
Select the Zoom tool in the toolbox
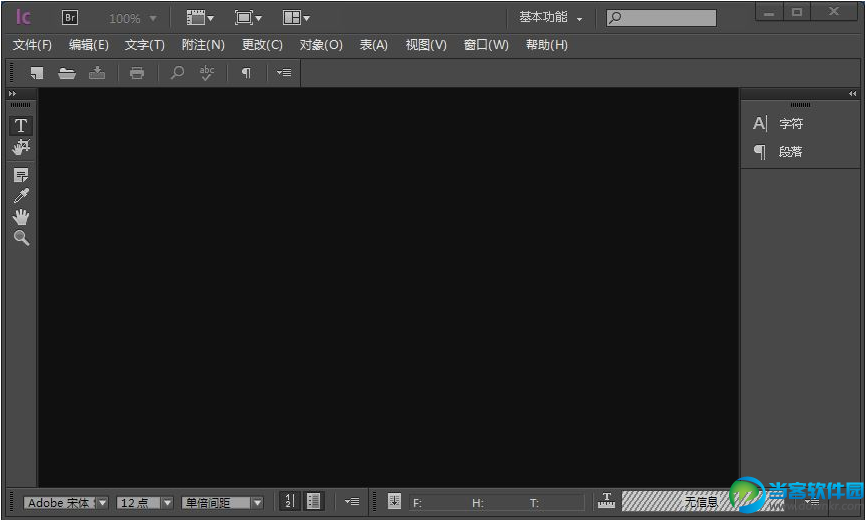point(21,238)
